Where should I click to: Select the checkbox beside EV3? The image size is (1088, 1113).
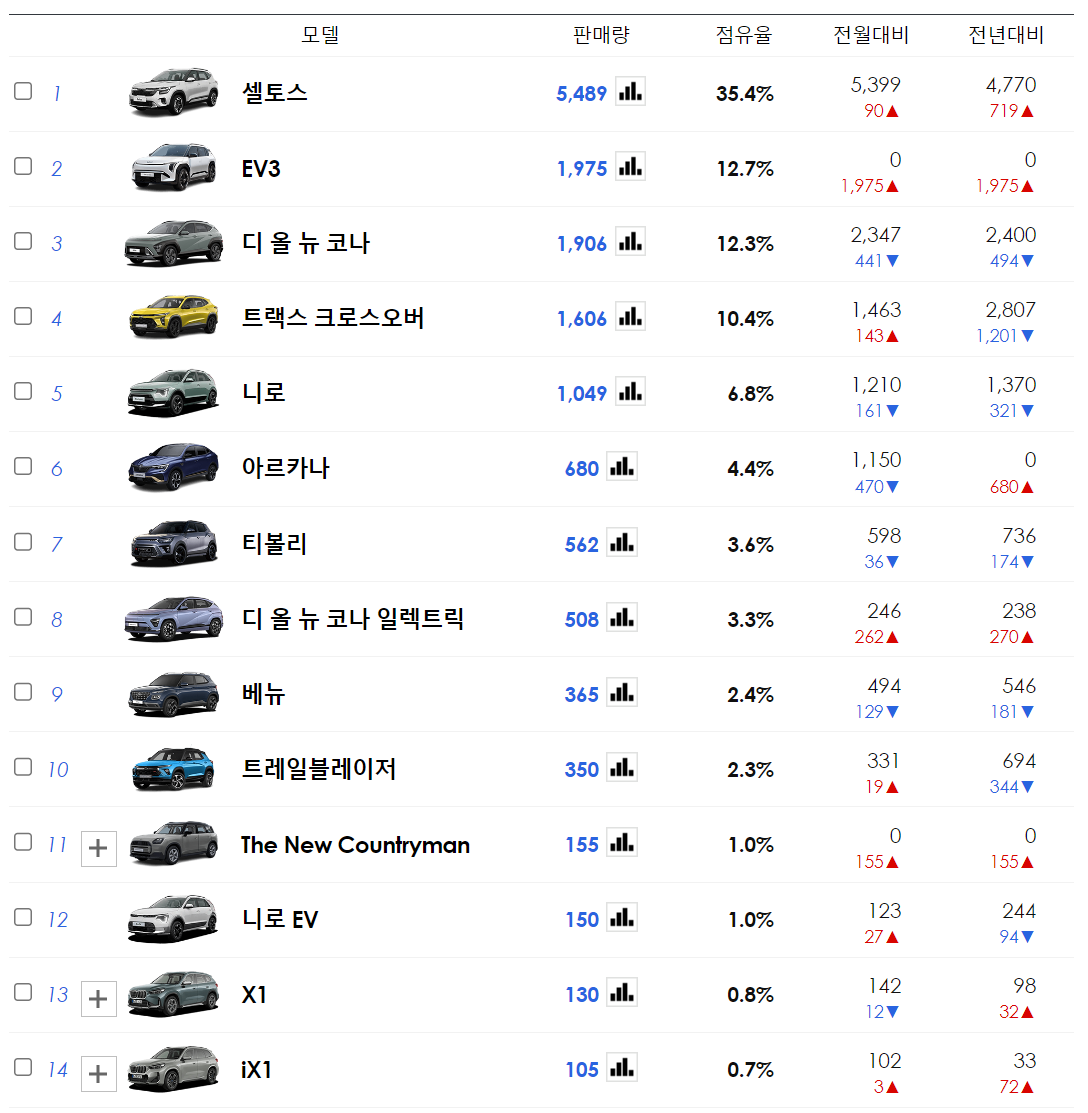[23, 166]
